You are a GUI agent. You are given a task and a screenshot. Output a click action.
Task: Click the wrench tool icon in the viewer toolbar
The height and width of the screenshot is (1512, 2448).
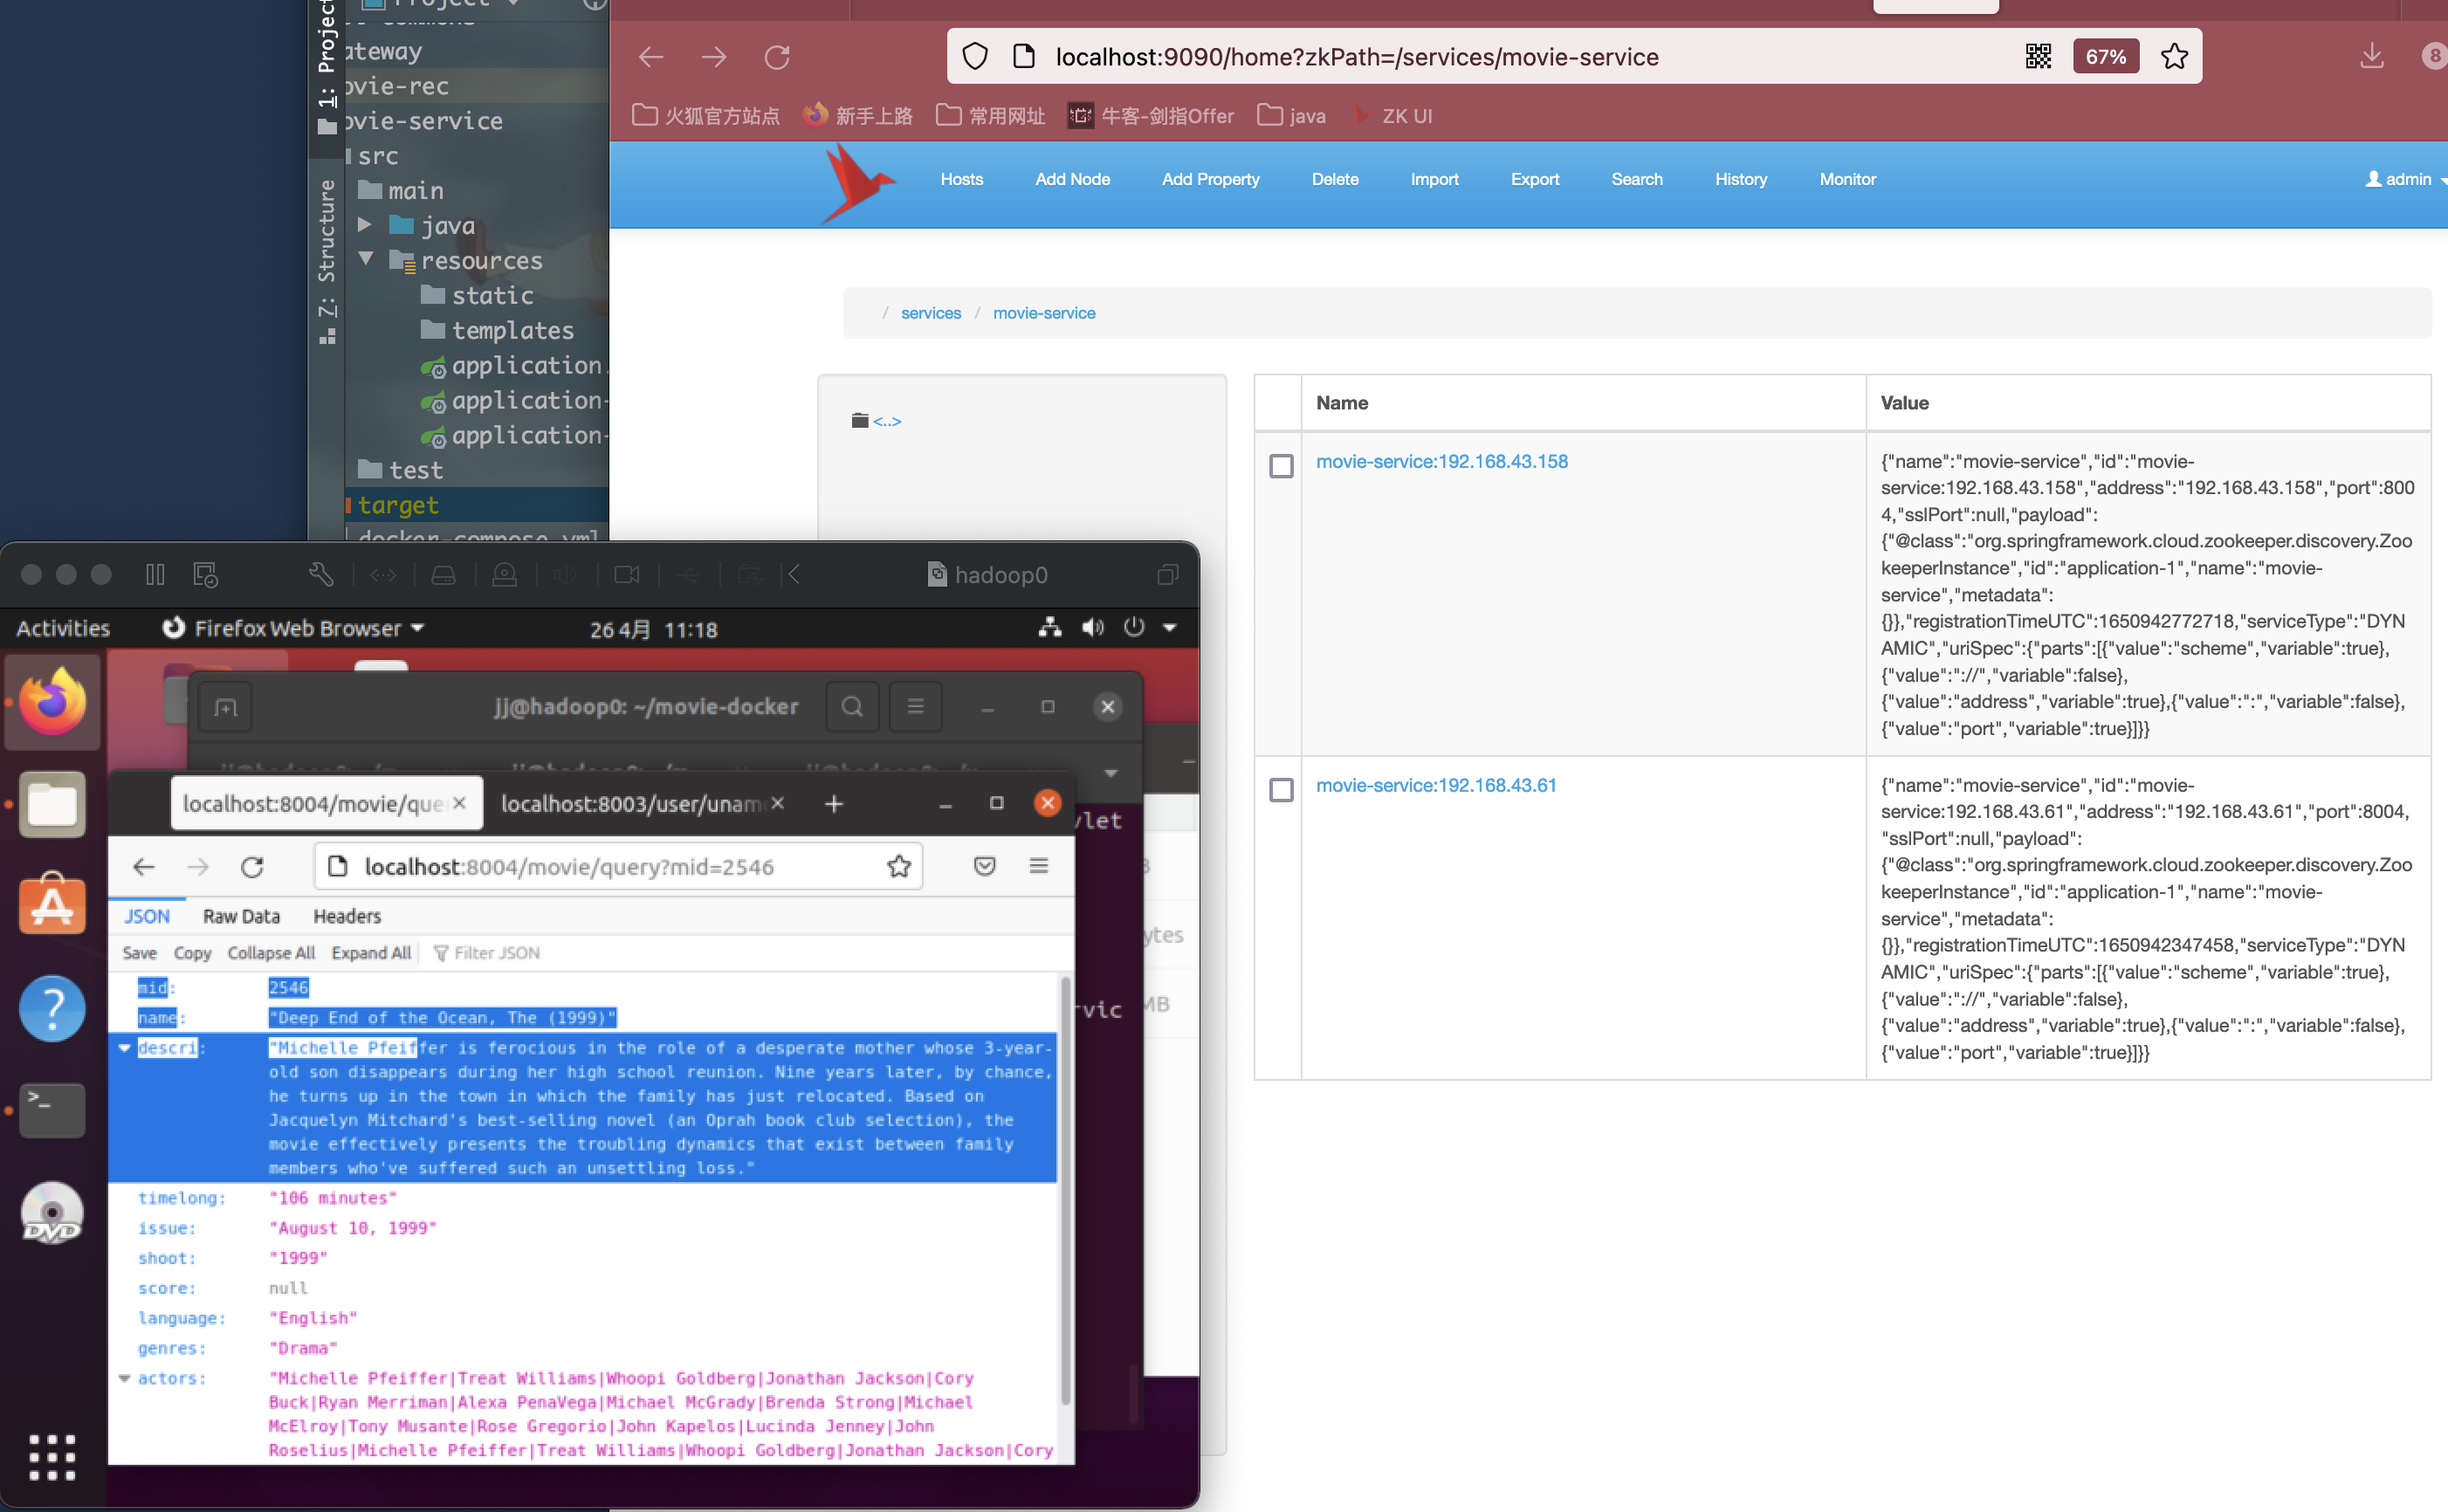pos(320,574)
